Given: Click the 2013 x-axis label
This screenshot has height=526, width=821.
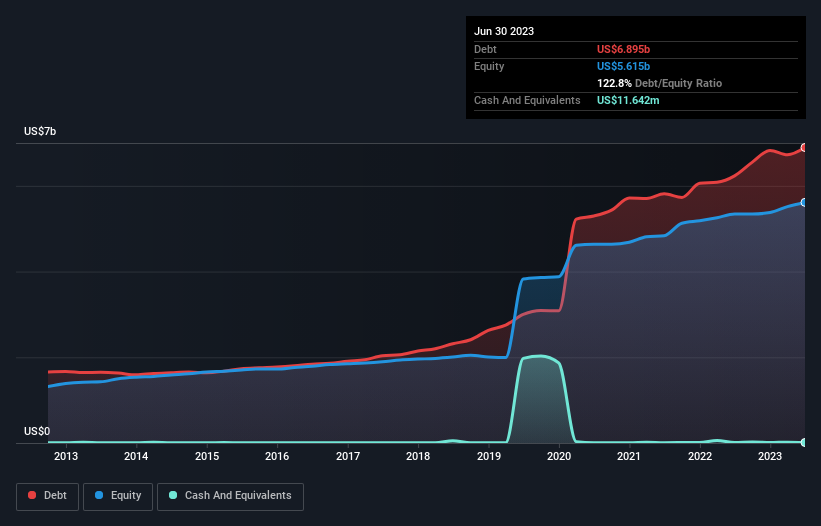Looking at the screenshot, I should click(66, 456).
